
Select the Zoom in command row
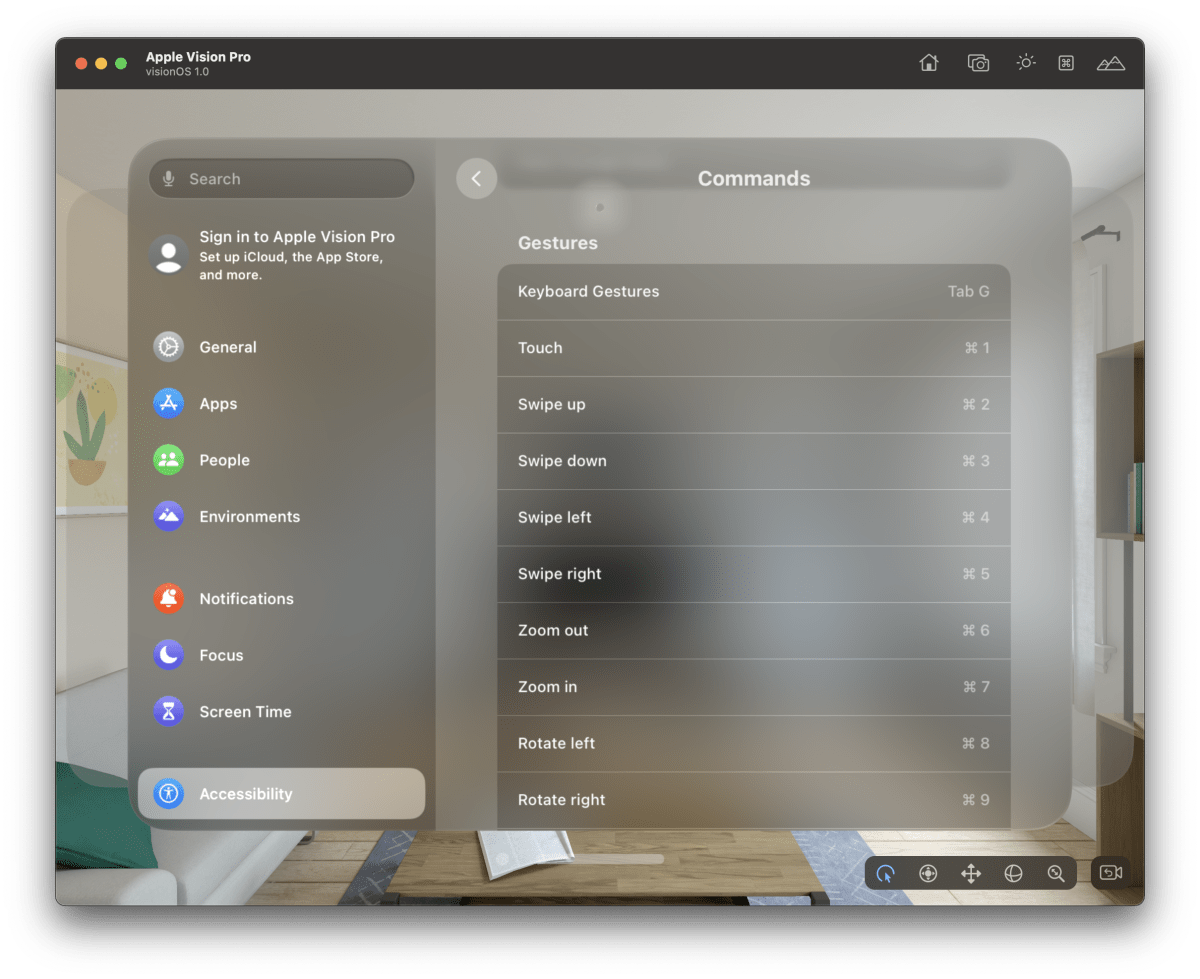point(754,687)
